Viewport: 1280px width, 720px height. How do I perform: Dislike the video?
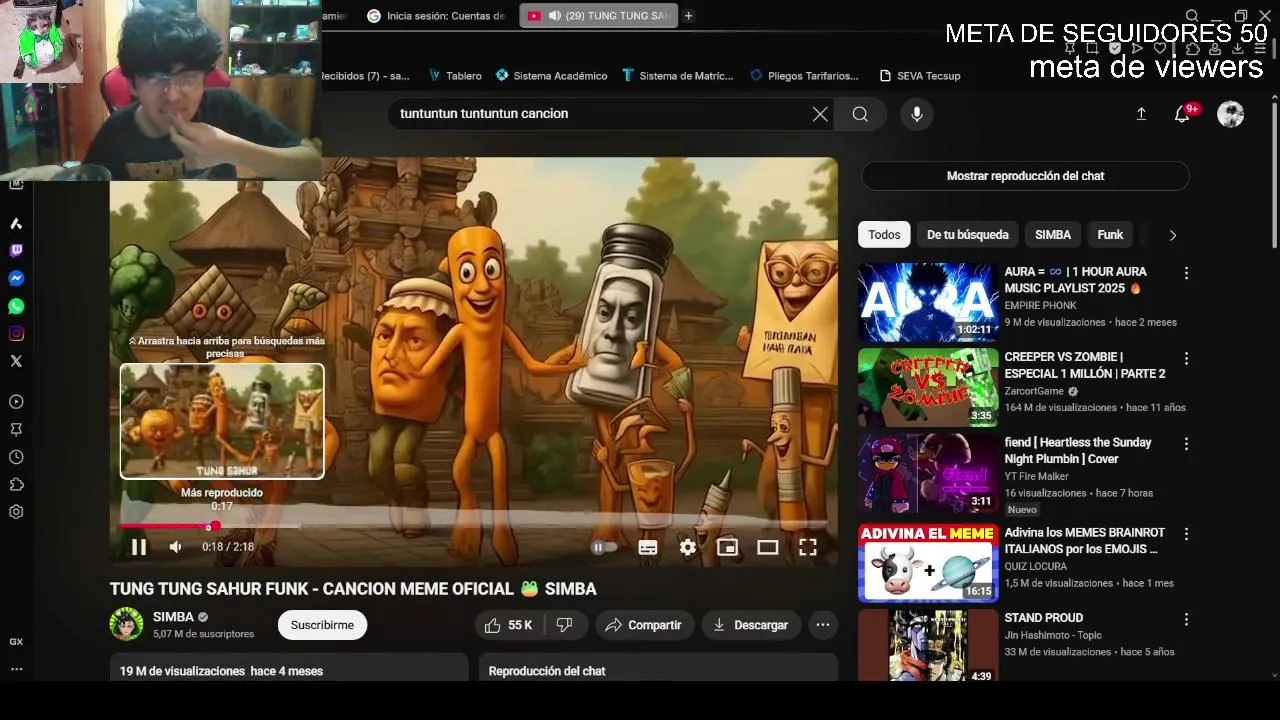[564, 625]
